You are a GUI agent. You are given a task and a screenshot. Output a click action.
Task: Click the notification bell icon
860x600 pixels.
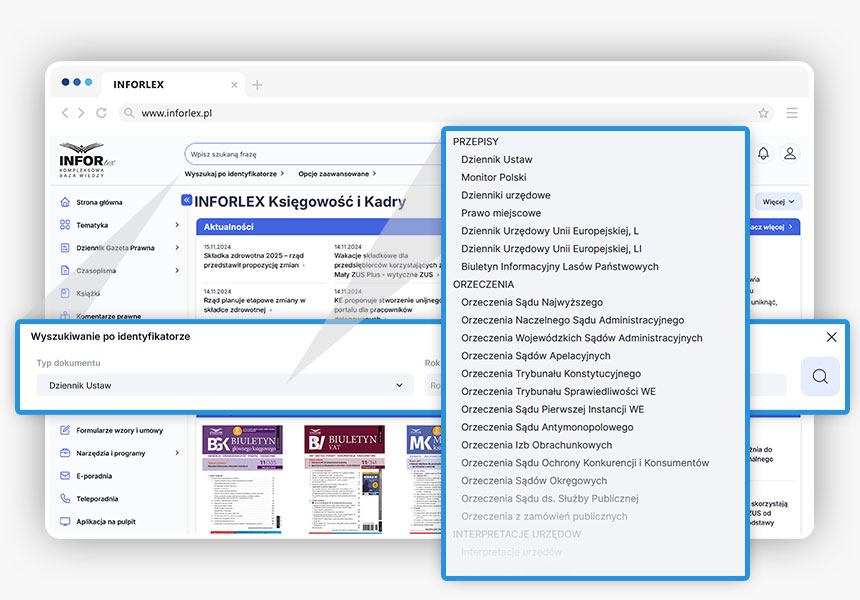pos(763,153)
